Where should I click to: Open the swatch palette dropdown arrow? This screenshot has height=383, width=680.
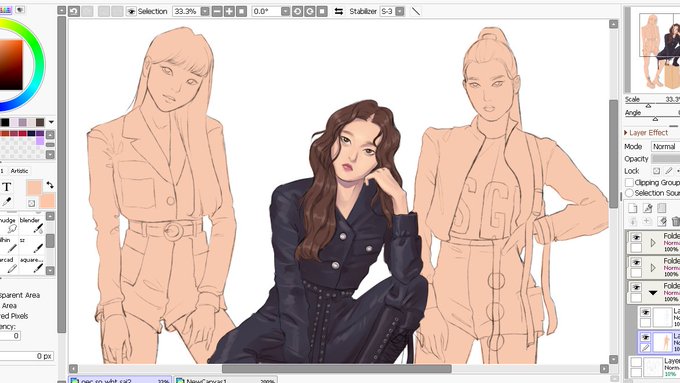(51, 122)
